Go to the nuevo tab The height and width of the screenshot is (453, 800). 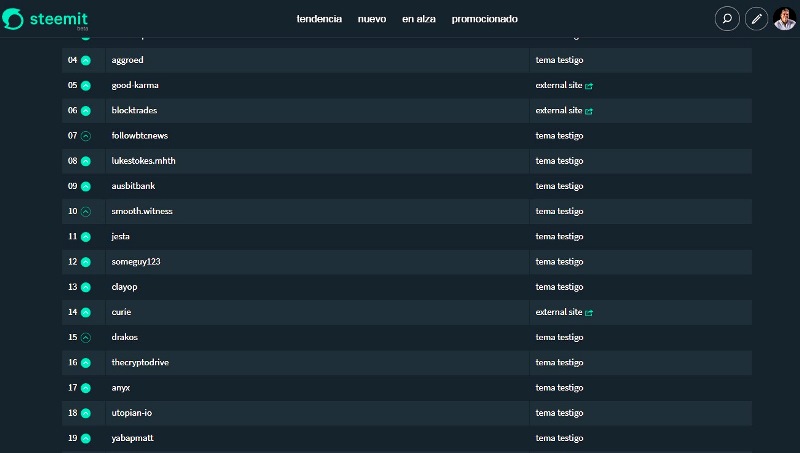[x=372, y=19]
